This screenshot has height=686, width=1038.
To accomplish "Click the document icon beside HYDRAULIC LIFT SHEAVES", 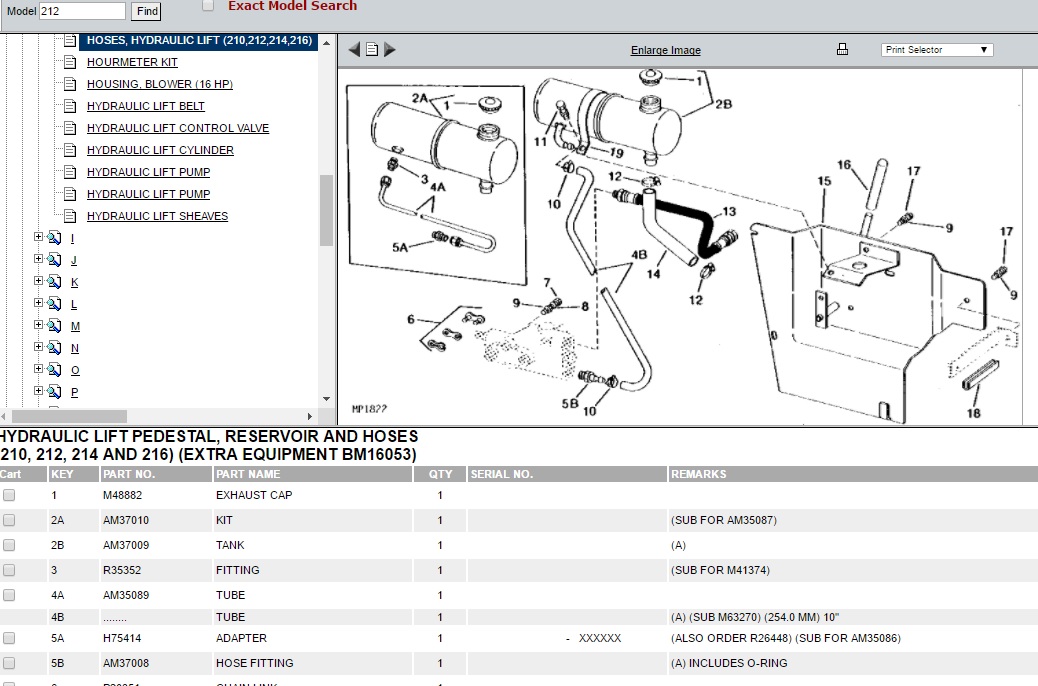I will tap(70, 216).
